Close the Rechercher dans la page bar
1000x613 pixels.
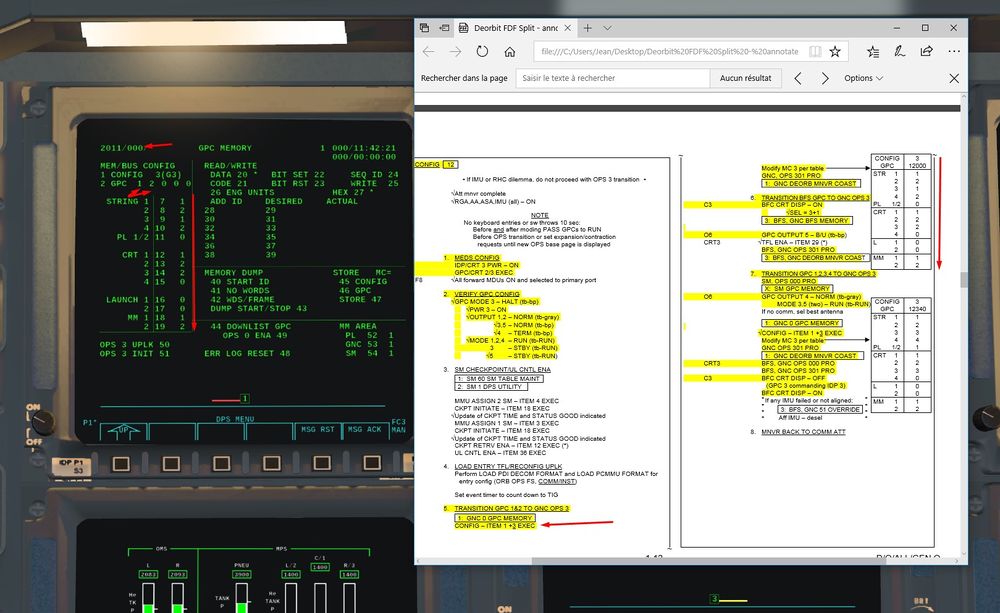[x=954, y=78]
